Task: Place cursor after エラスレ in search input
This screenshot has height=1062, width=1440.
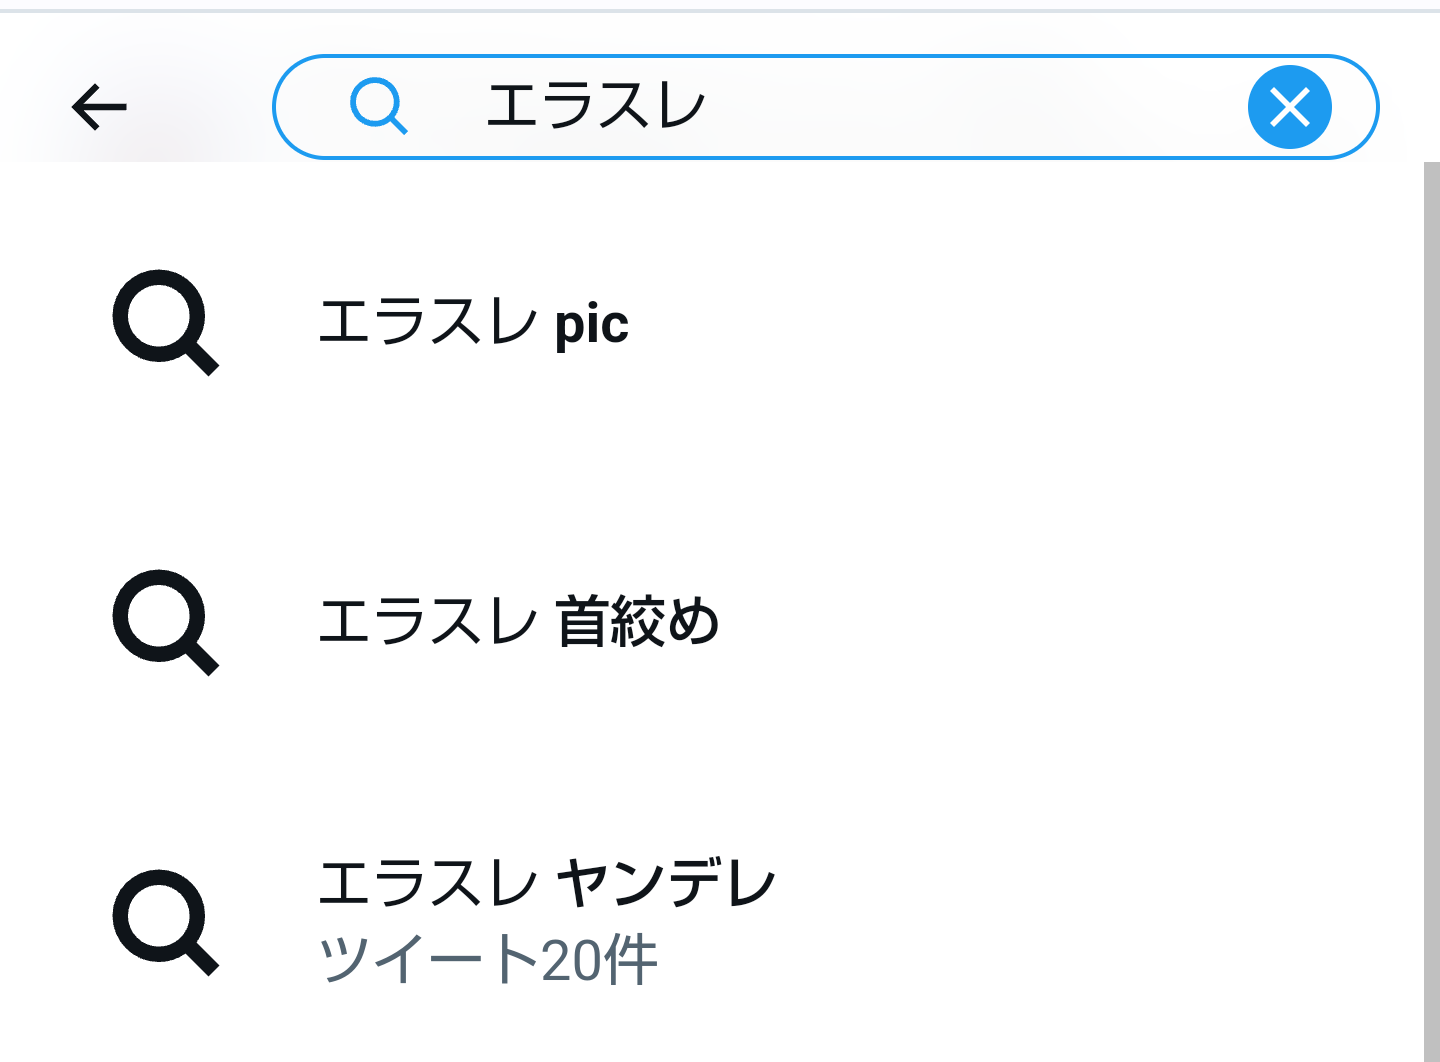Action: click(710, 107)
